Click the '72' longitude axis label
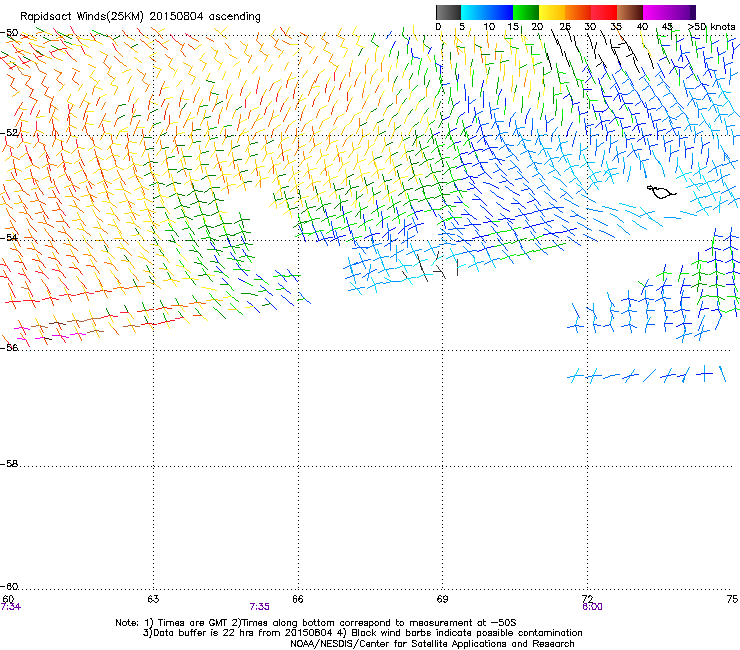This screenshot has height=650, width=740. (587, 599)
